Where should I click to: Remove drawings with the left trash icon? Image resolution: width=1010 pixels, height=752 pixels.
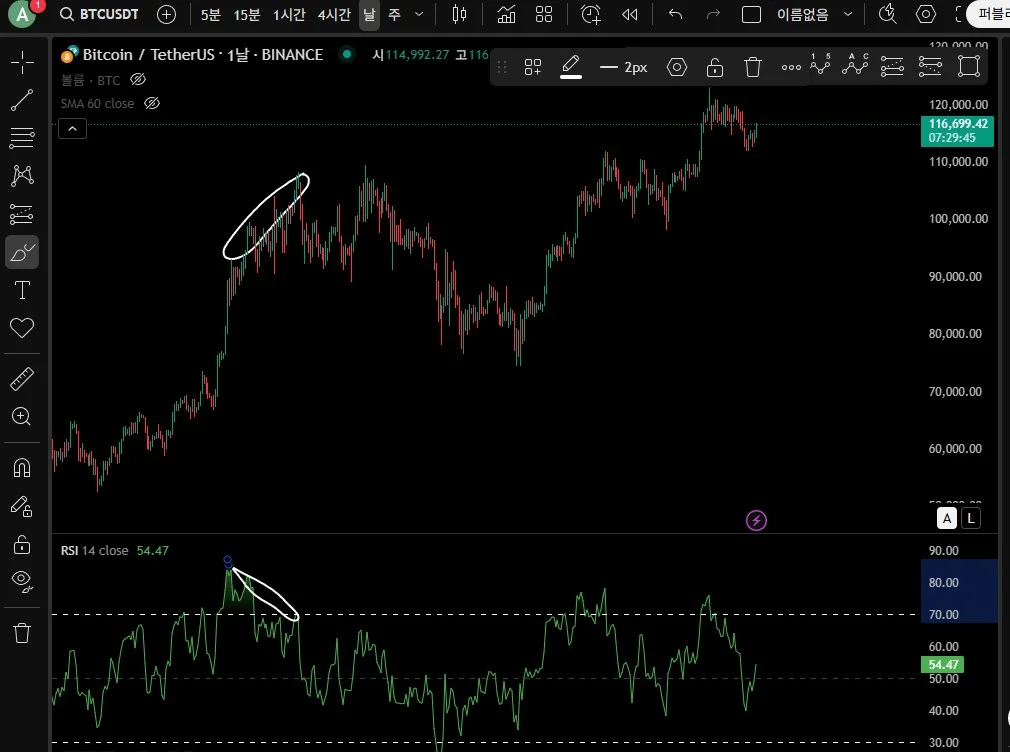tap(22, 633)
